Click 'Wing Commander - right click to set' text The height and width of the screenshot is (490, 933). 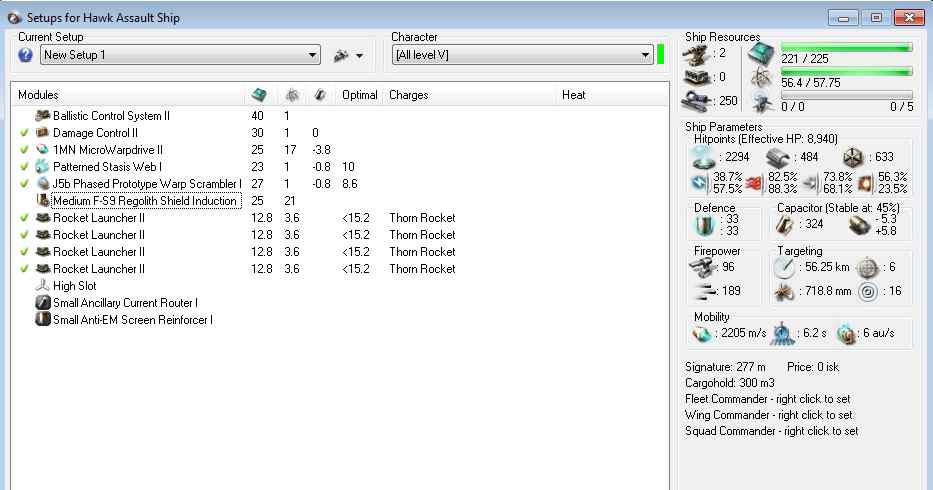[x=769, y=415]
